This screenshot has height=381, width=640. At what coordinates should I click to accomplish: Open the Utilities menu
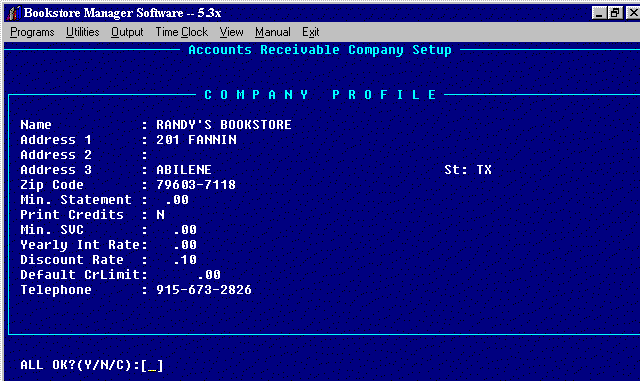coord(82,32)
